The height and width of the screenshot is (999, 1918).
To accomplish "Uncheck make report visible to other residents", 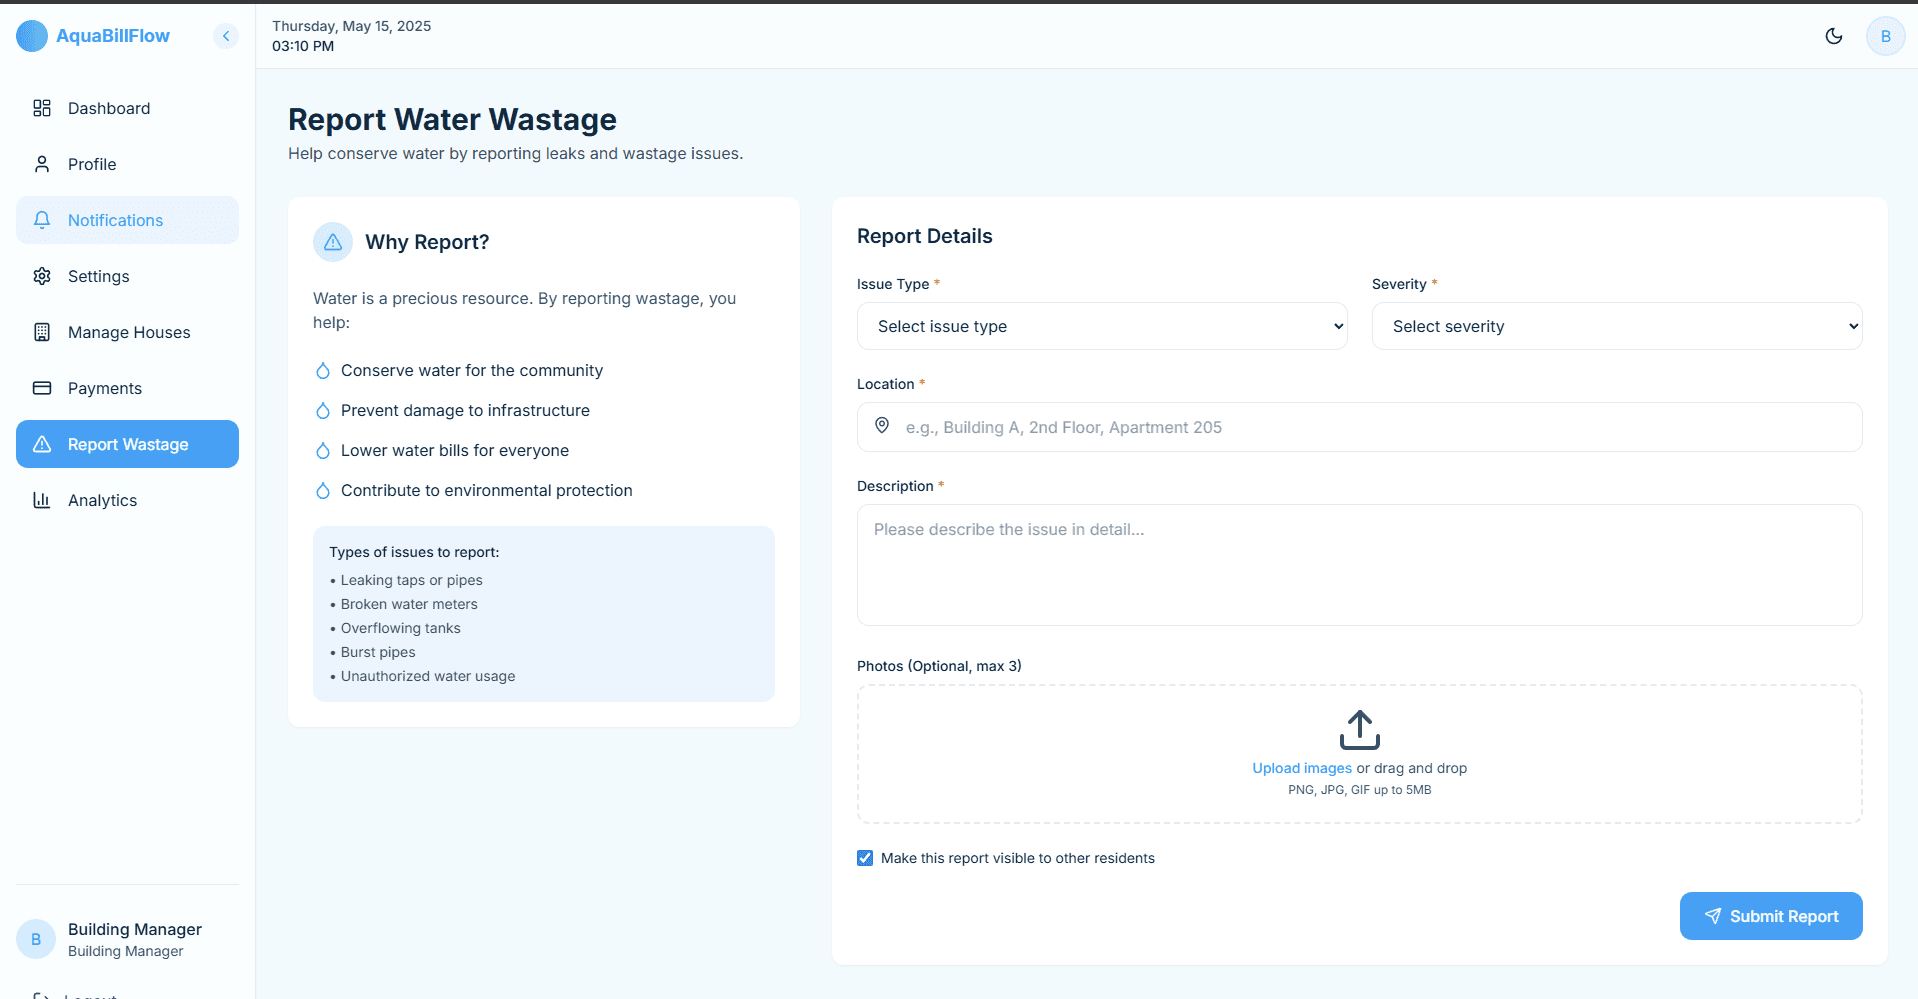I will (865, 858).
